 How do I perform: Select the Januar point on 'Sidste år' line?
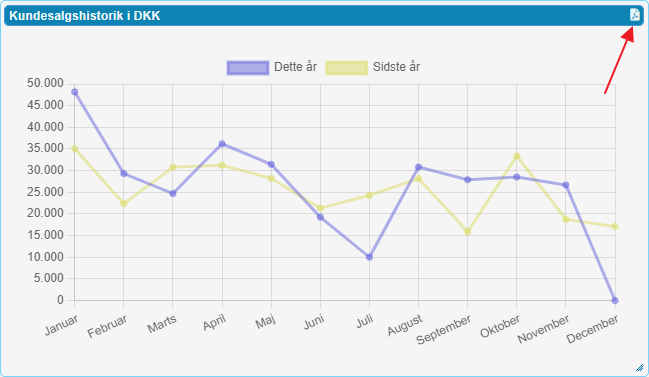click(75, 149)
